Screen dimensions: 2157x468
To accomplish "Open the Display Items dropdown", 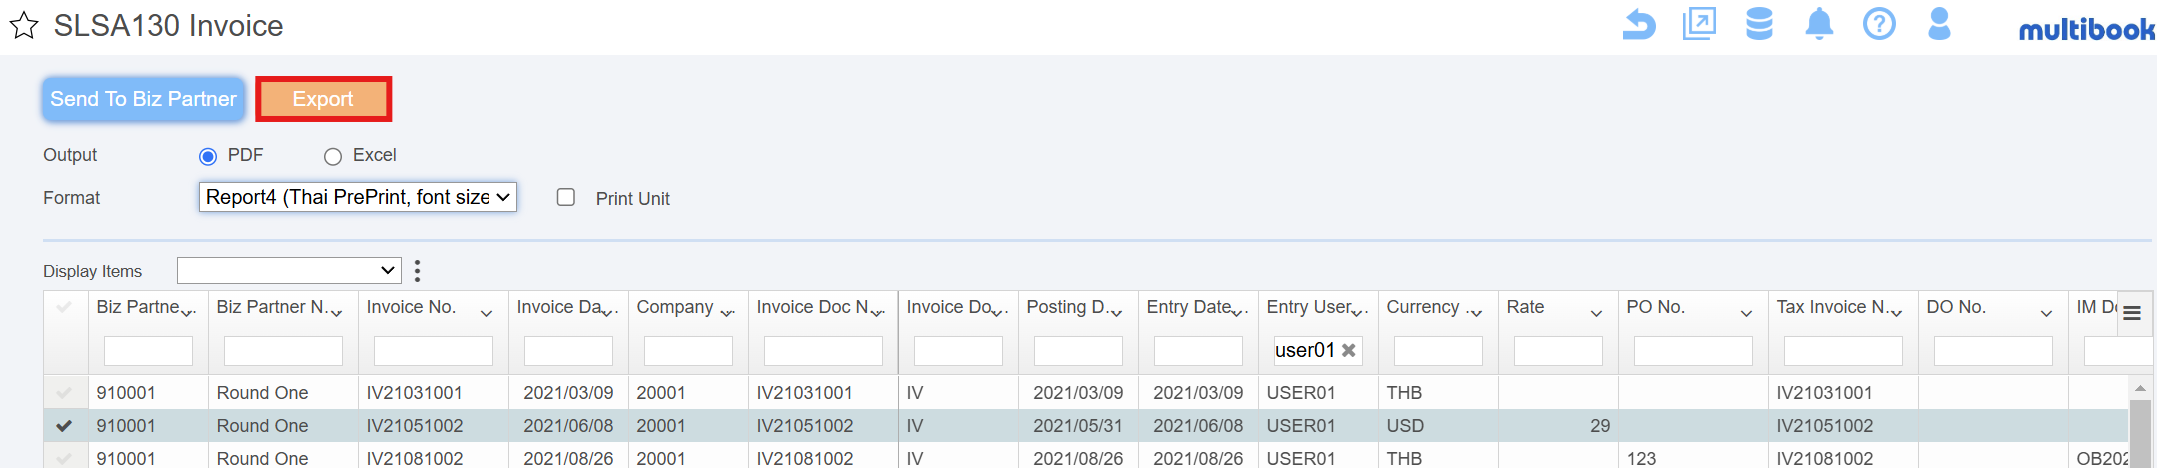I will tap(289, 270).
